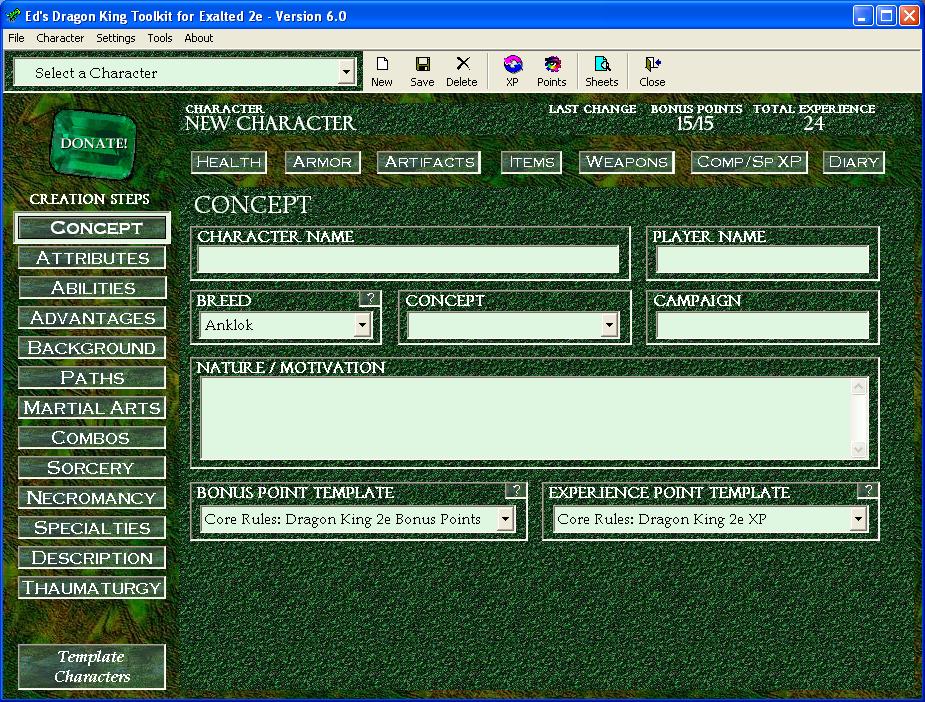This screenshot has height=702, width=925.
Task: Go to the Specialties creation step
Action: point(92,528)
